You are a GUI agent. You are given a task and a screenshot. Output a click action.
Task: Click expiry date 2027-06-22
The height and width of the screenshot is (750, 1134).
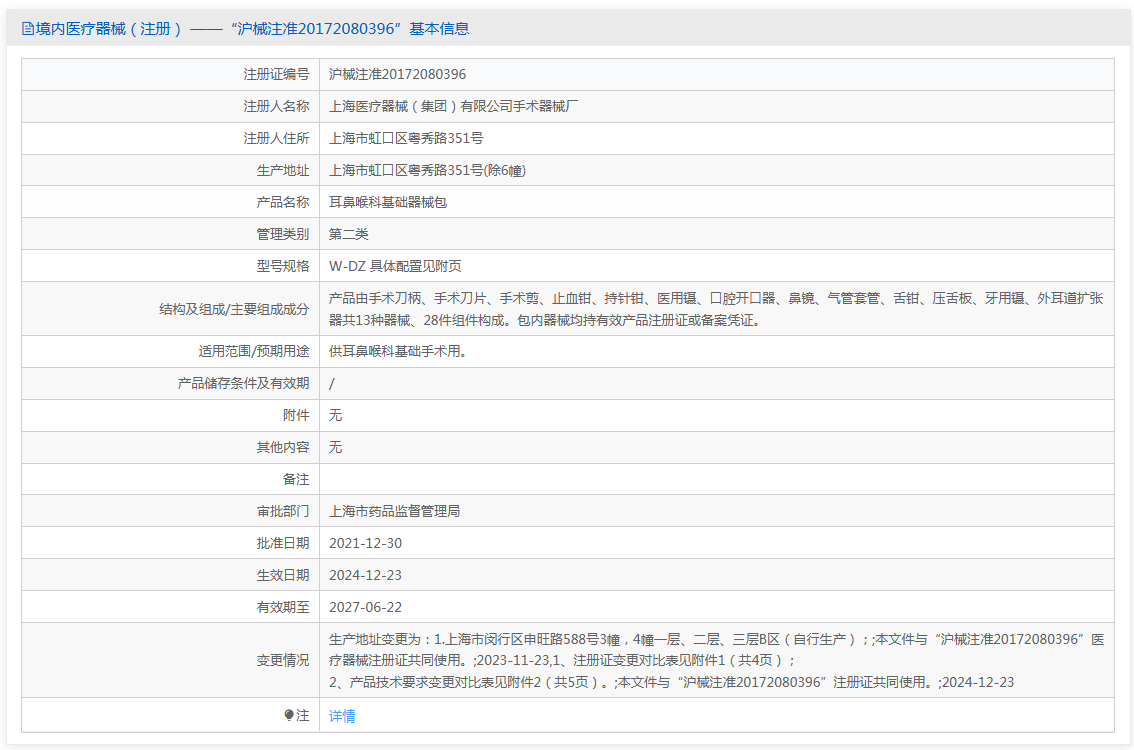pos(365,607)
